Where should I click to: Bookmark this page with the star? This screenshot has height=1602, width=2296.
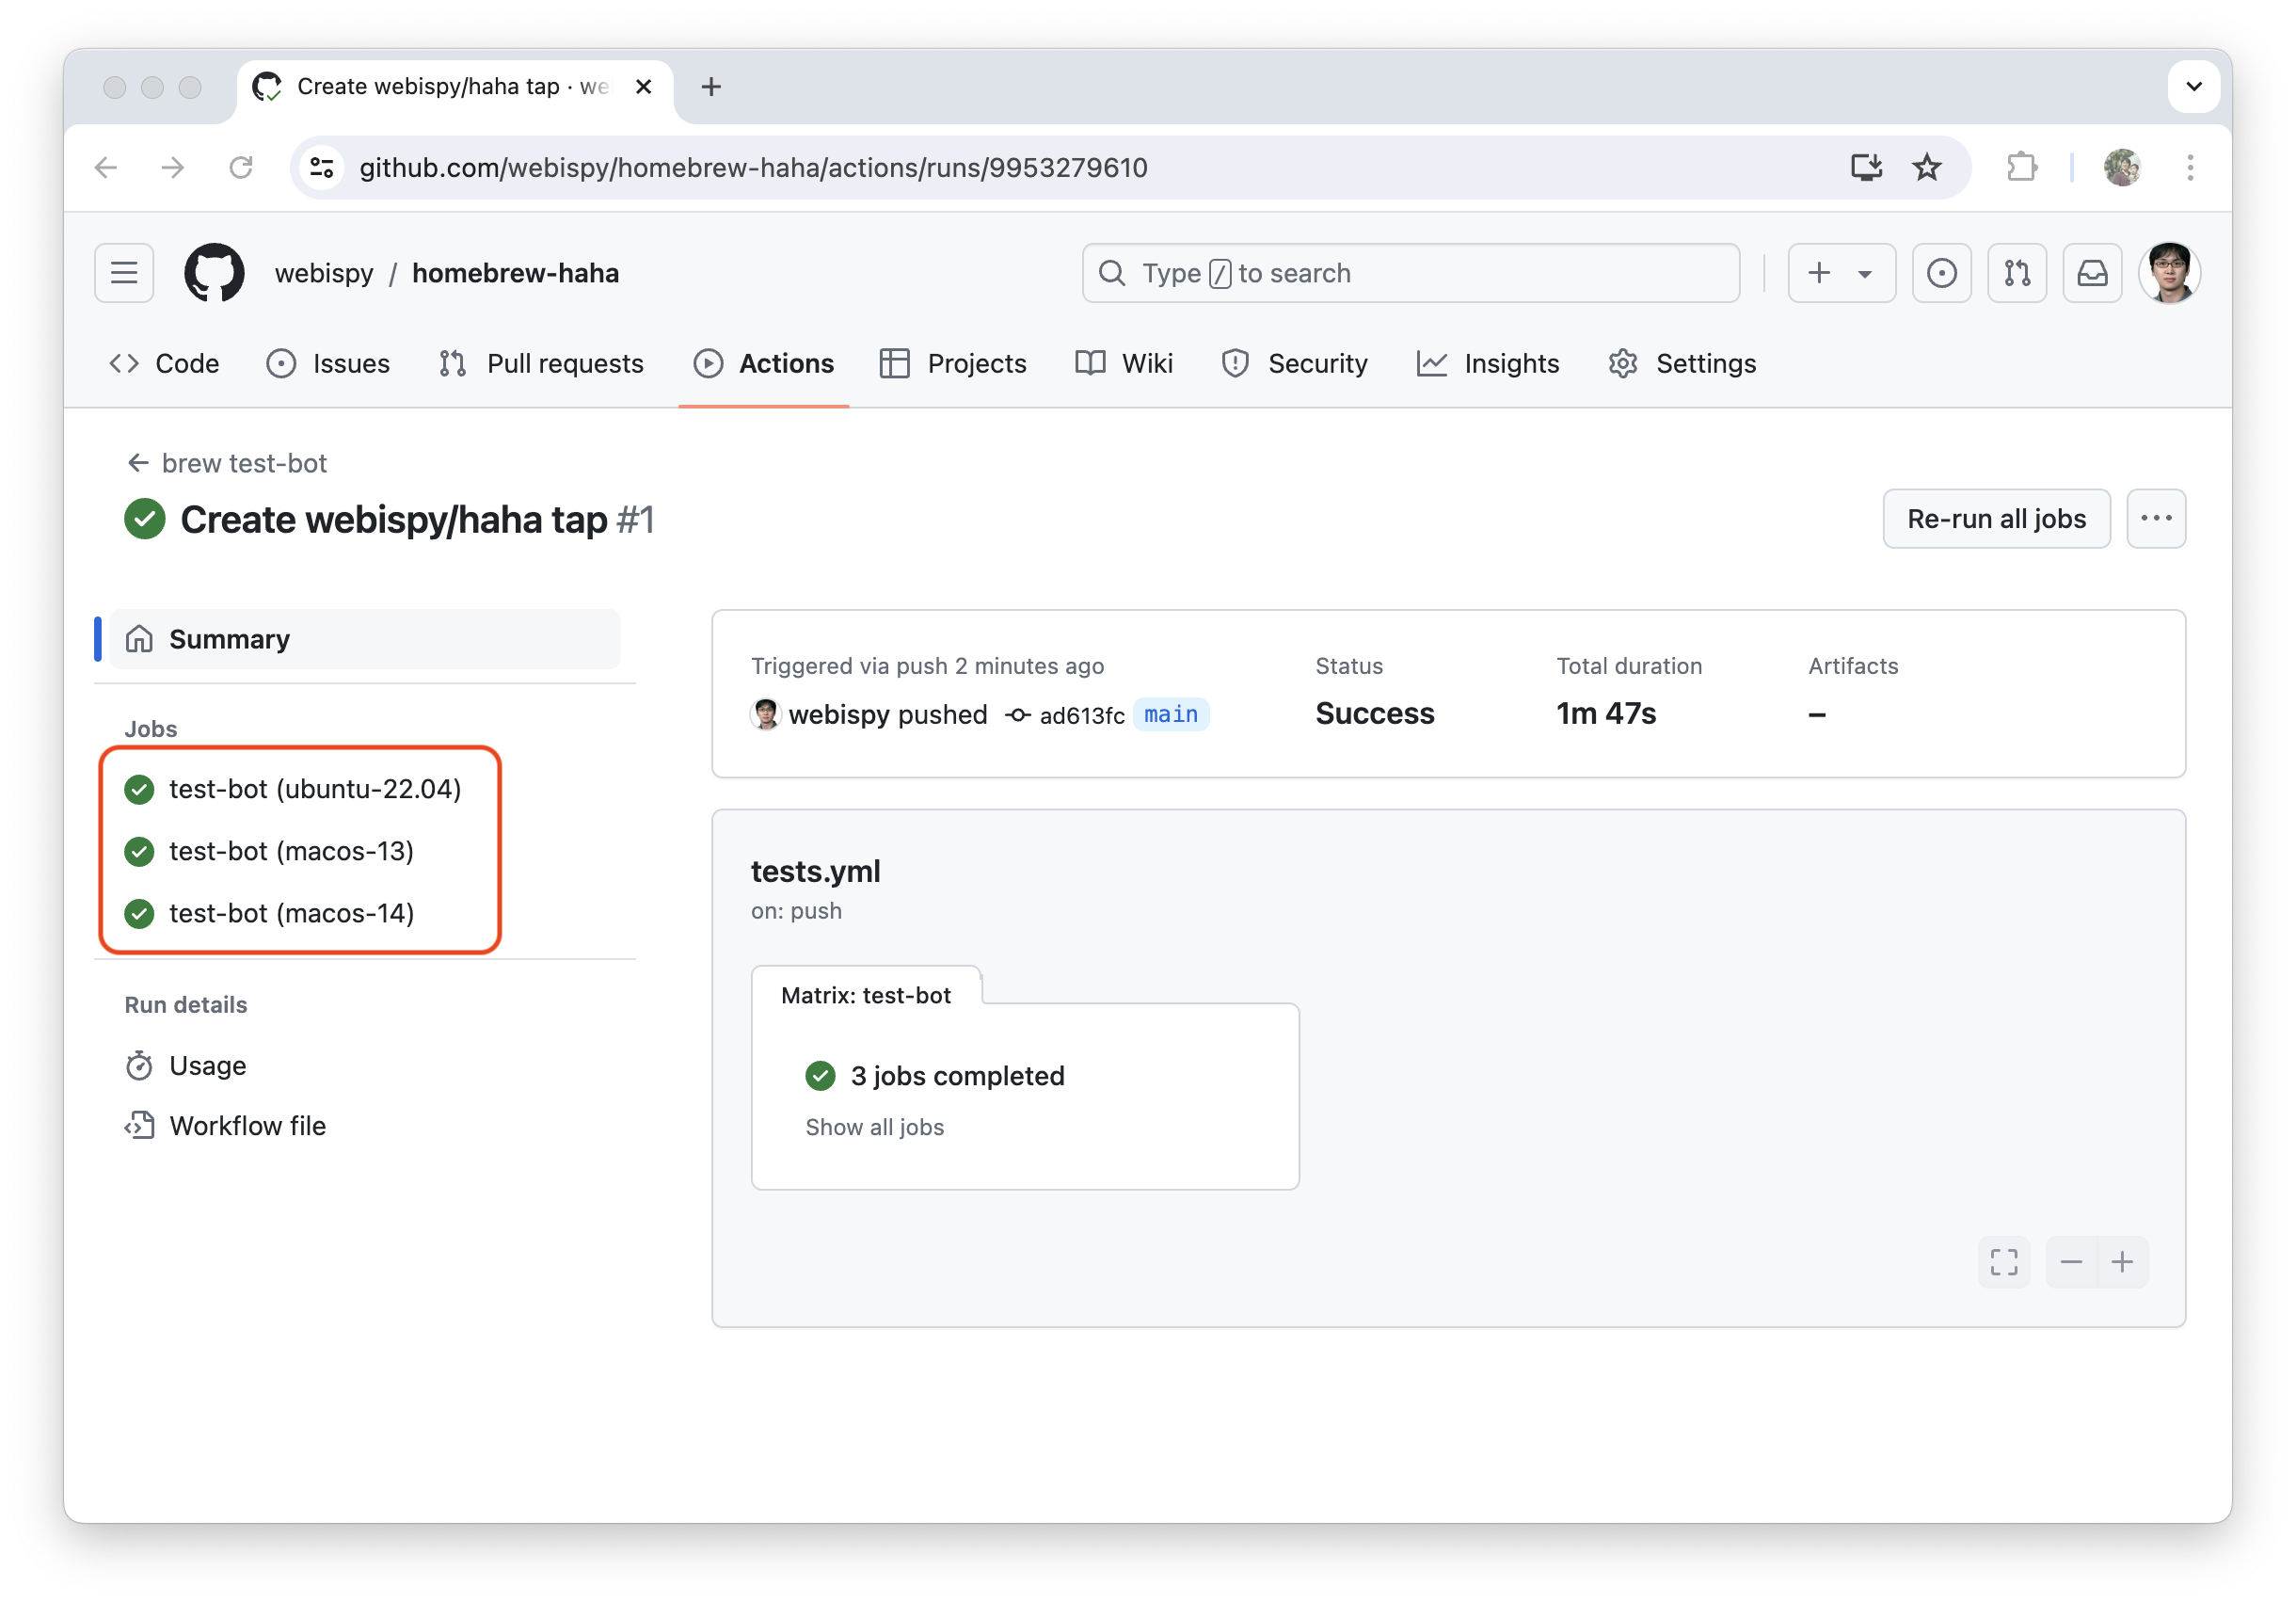point(1926,167)
